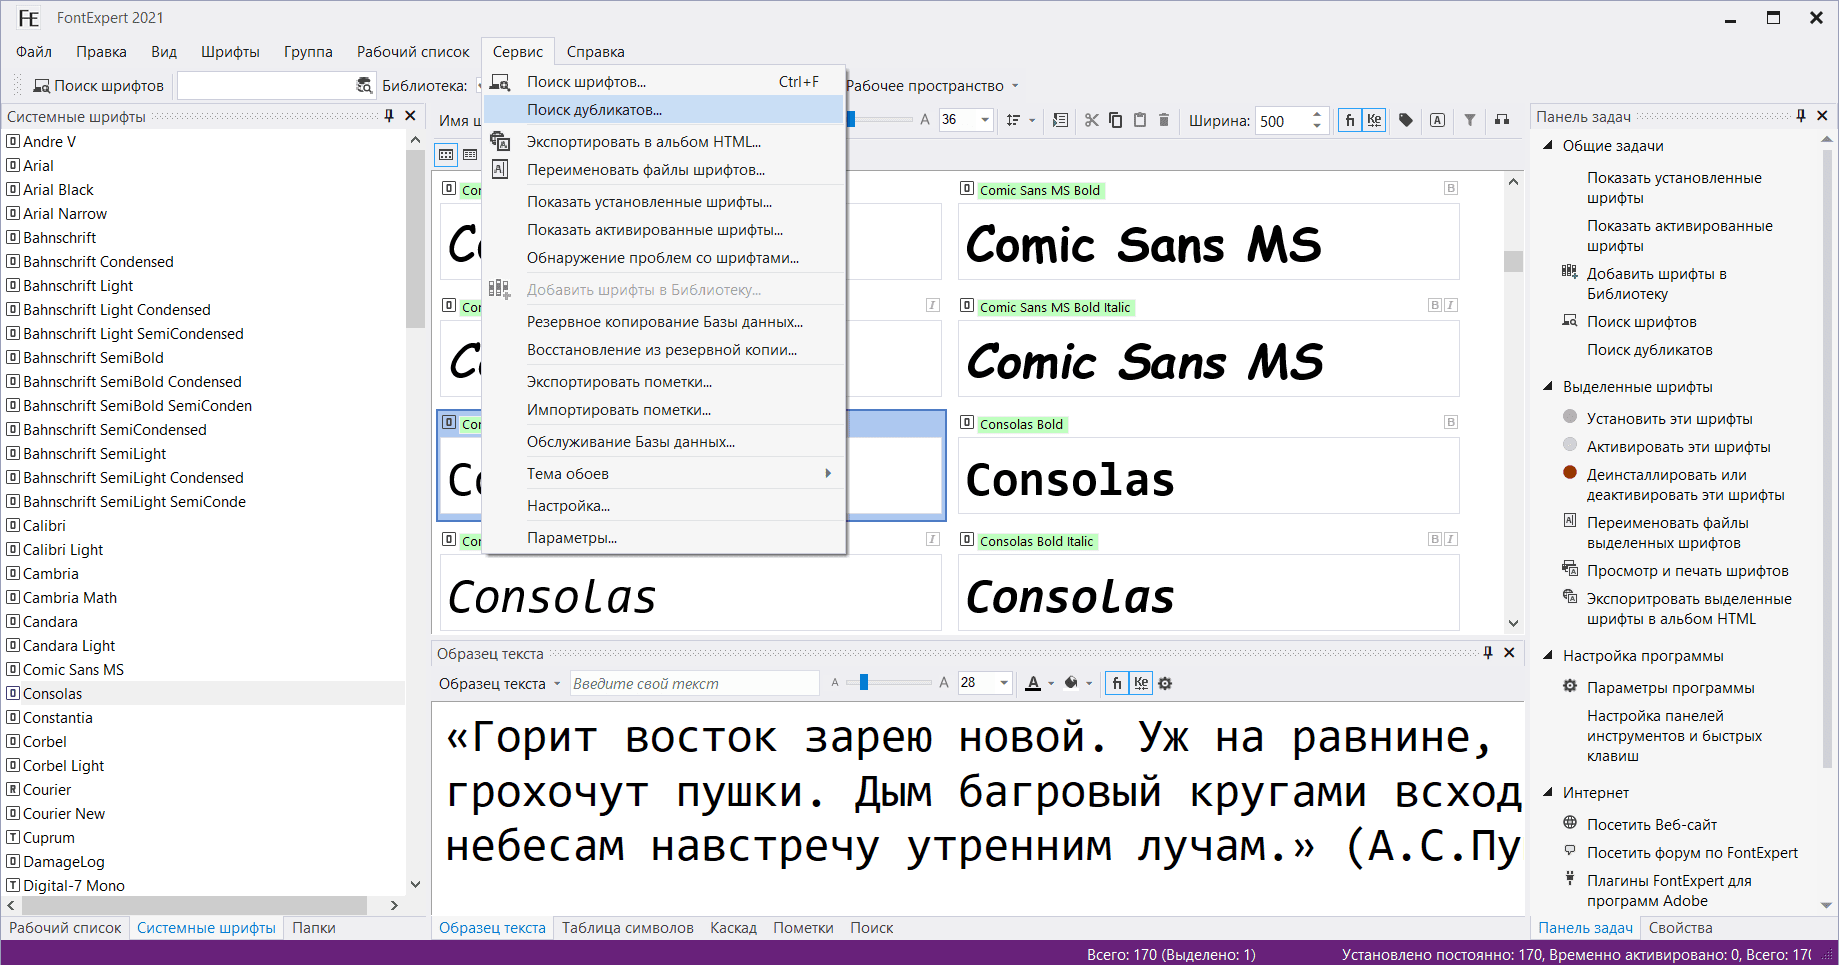Image resolution: width=1839 pixels, height=965 pixels.
Task: Pin the Панель задач panel
Action: (1801, 116)
